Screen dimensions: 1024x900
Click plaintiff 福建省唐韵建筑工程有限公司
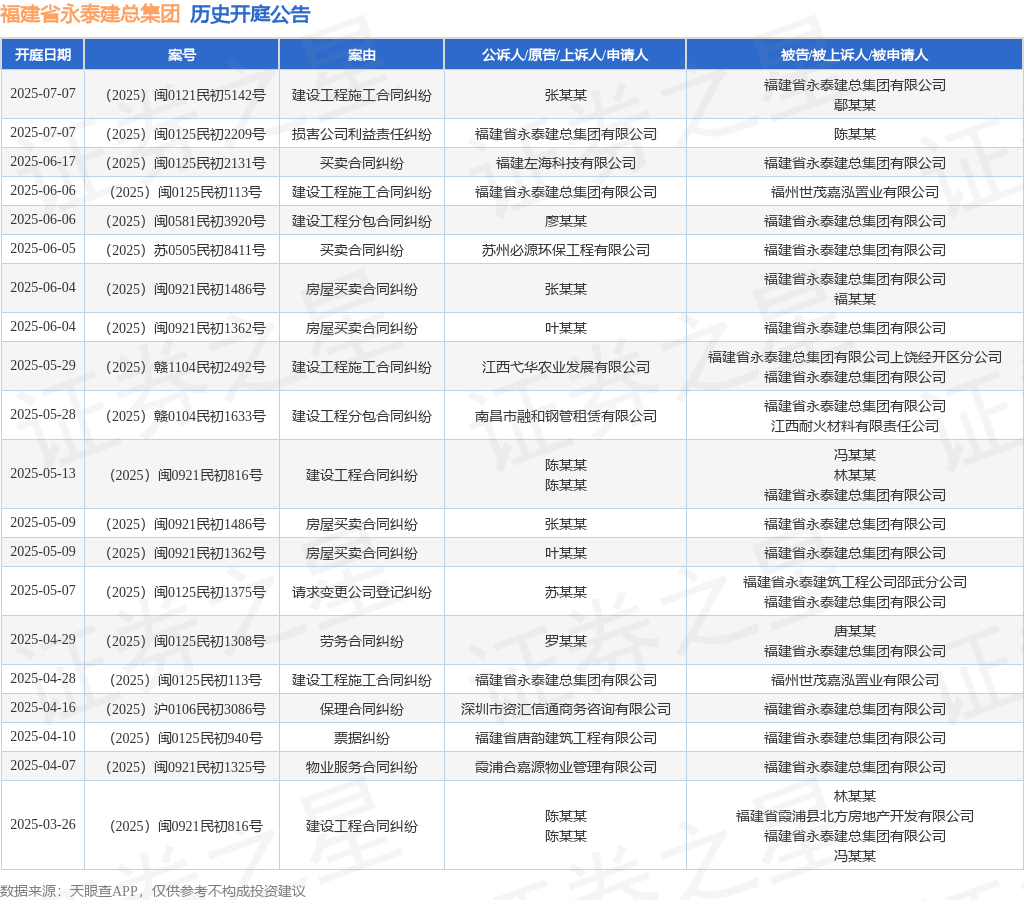pyautogui.click(x=566, y=739)
